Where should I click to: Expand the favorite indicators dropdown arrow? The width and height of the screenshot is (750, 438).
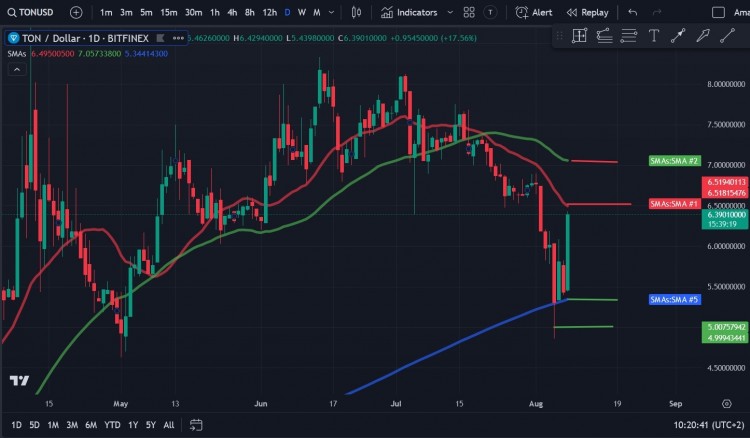450,12
